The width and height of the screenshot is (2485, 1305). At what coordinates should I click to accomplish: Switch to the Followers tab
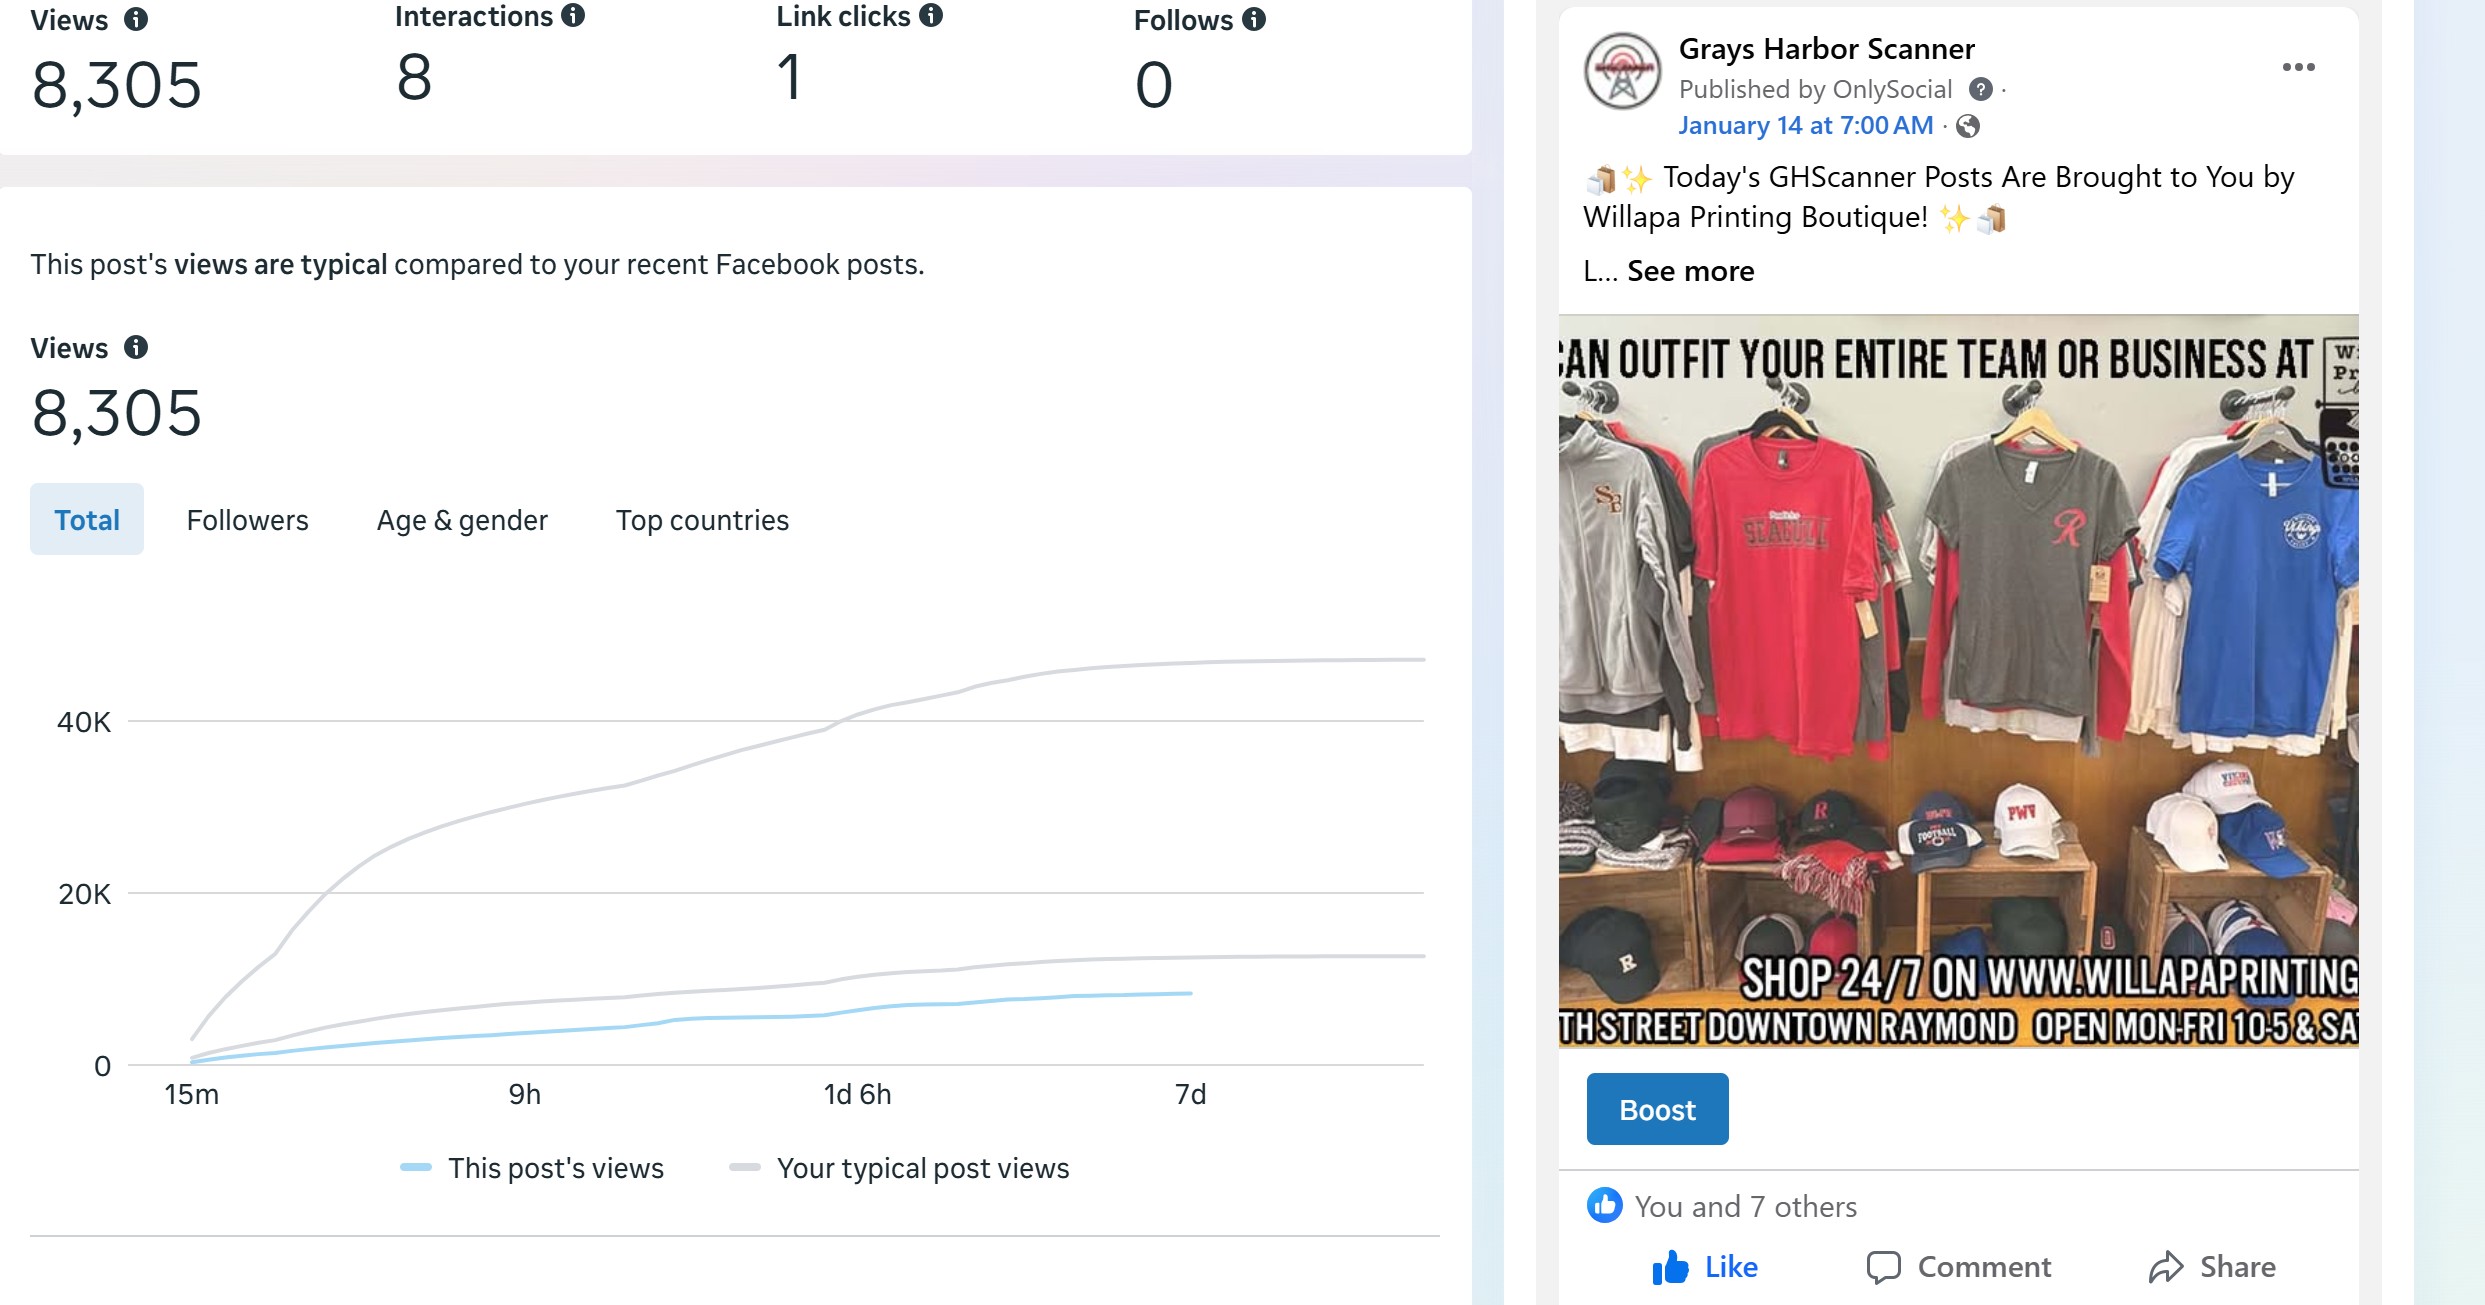(247, 520)
